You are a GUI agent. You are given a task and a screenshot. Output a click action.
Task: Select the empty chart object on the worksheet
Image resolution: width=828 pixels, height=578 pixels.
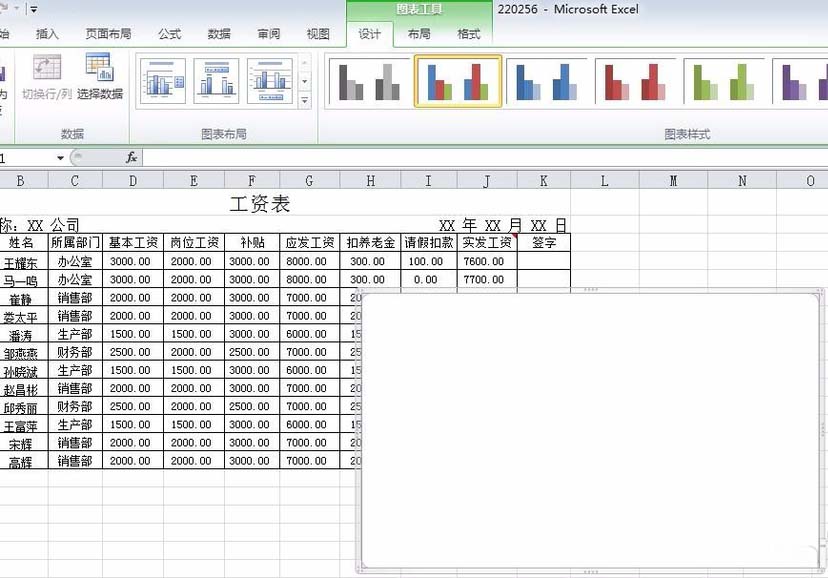click(x=590, y=430)
